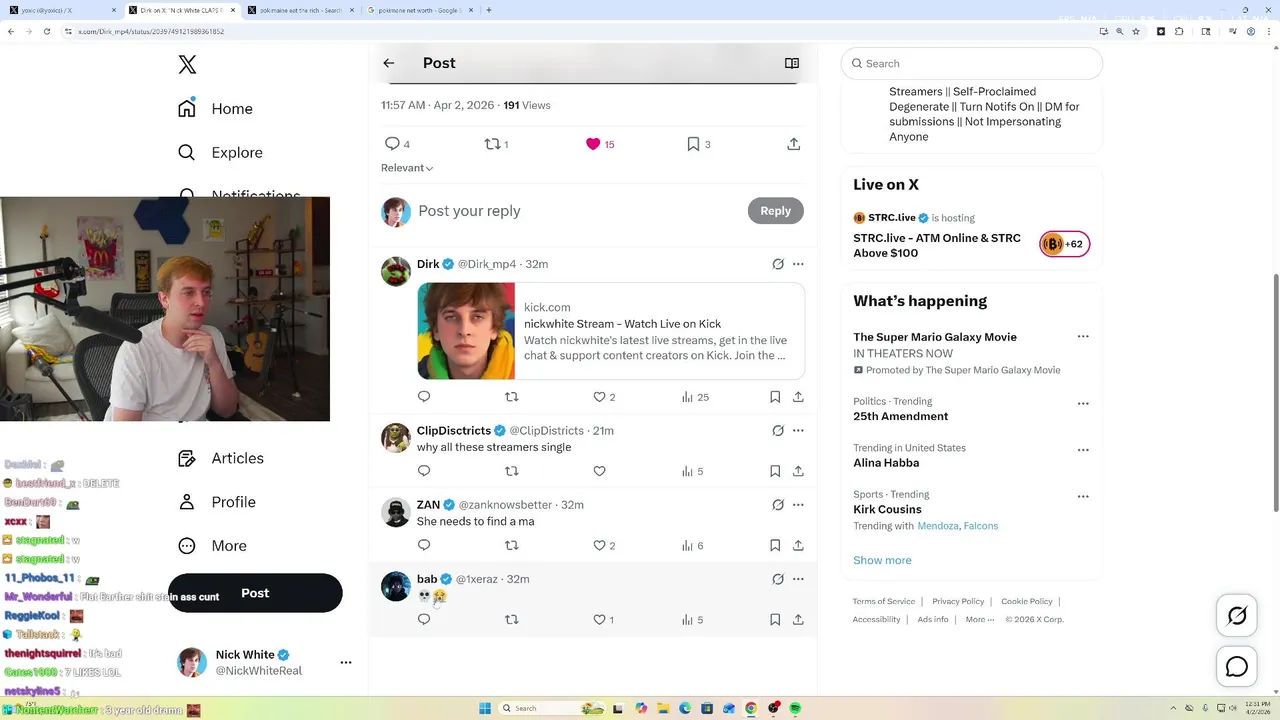Viewport: 1280px width, 720px height.
Task: Bookmark ZAN's reply
Action: (x=775, y=545)
